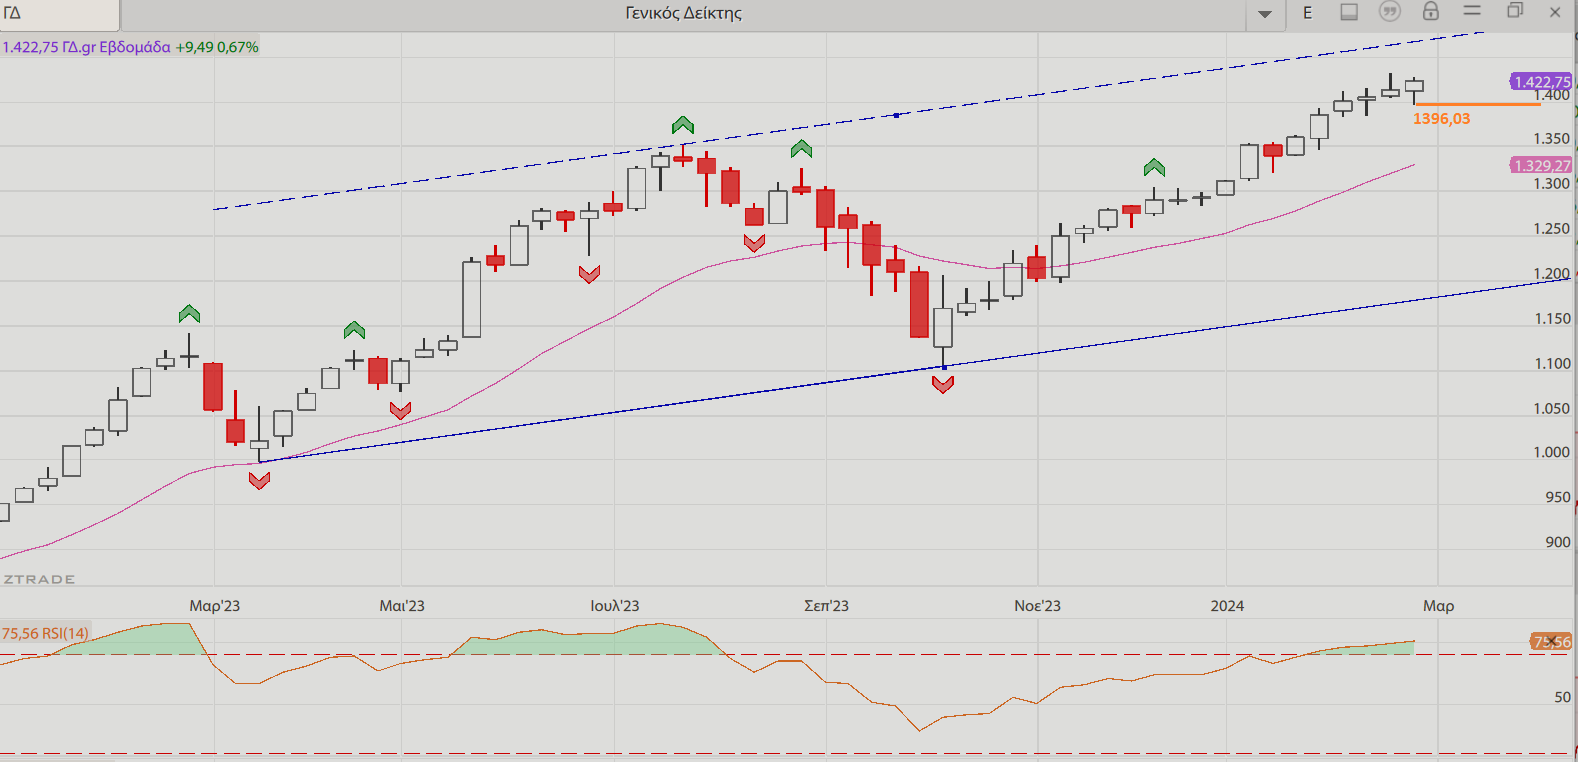Close the RSI value tag with x
Screen dimensions: 1578x762
[1552, 642]
